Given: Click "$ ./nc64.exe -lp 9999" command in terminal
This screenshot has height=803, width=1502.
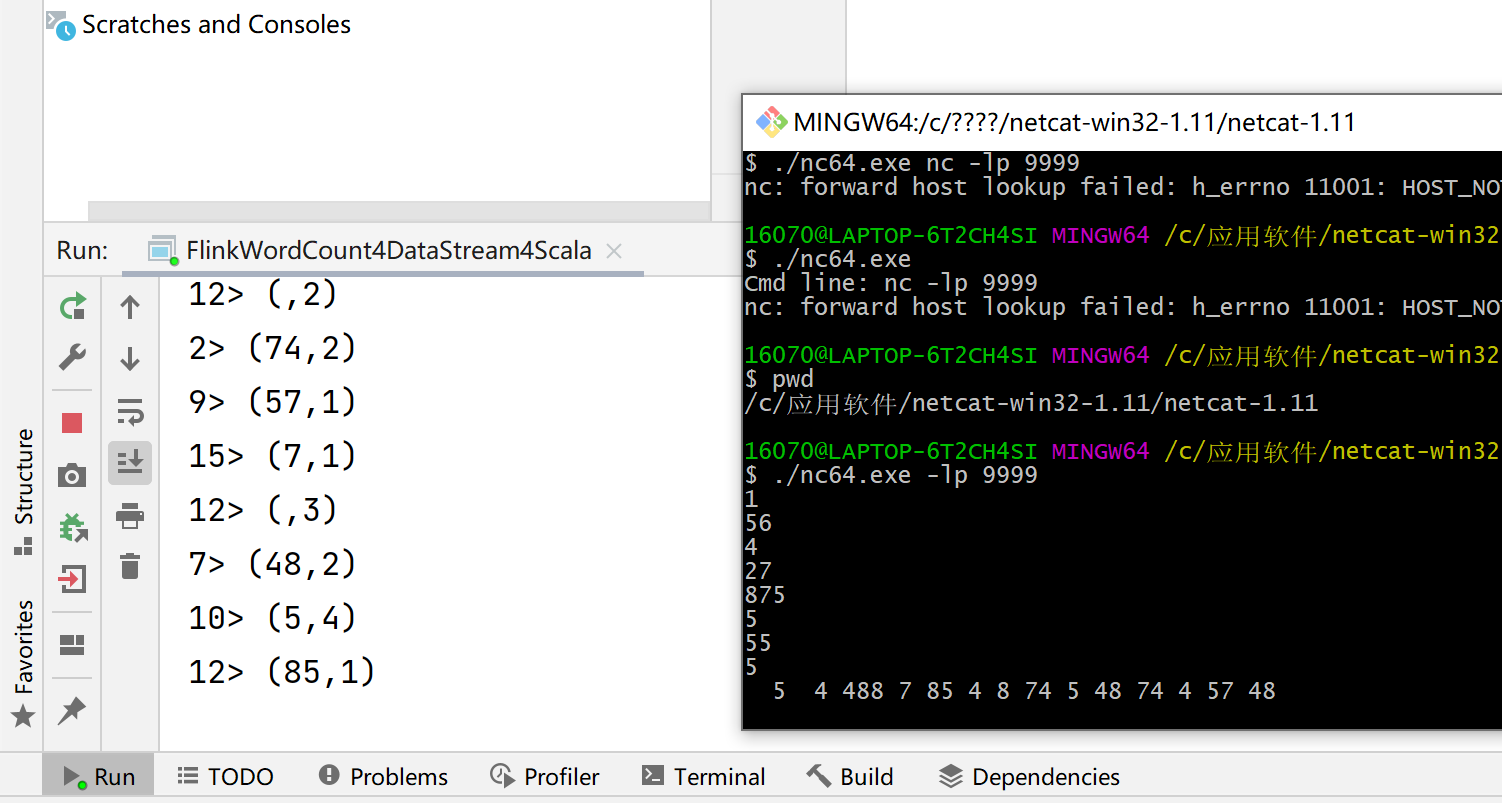Looking at the screenshot, I should [892, 475].
